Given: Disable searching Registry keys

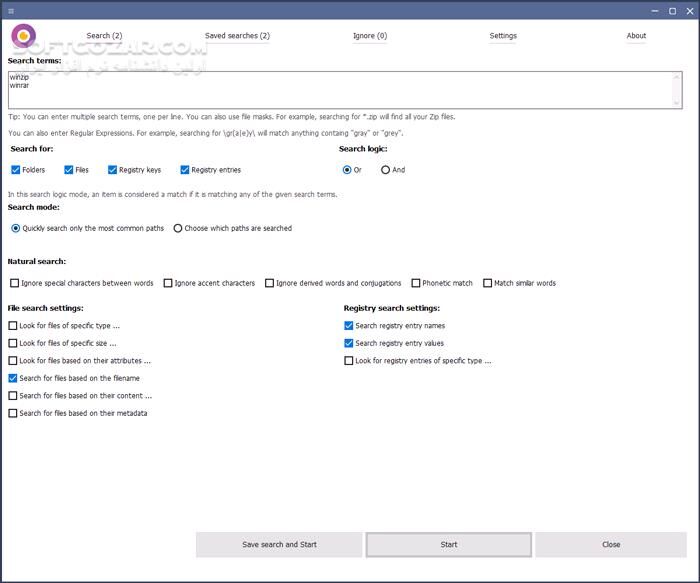Looking at the screenshot, I should point(112,170).
